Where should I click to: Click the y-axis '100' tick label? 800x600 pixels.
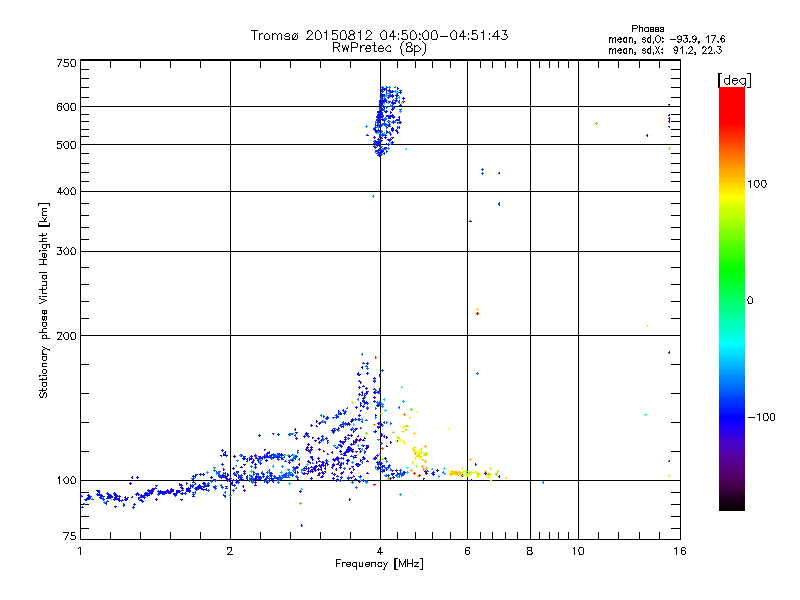tap(67, 481)
